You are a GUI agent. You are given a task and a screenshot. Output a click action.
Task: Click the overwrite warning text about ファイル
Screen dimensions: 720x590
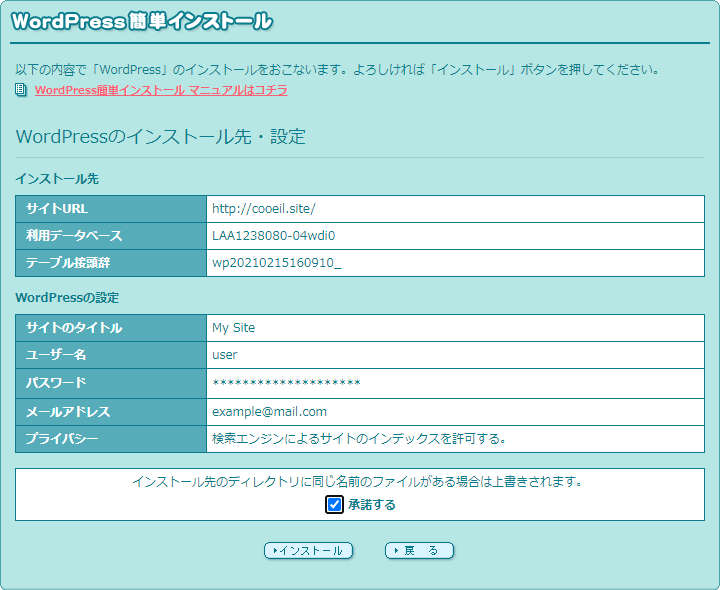[358, 482]
